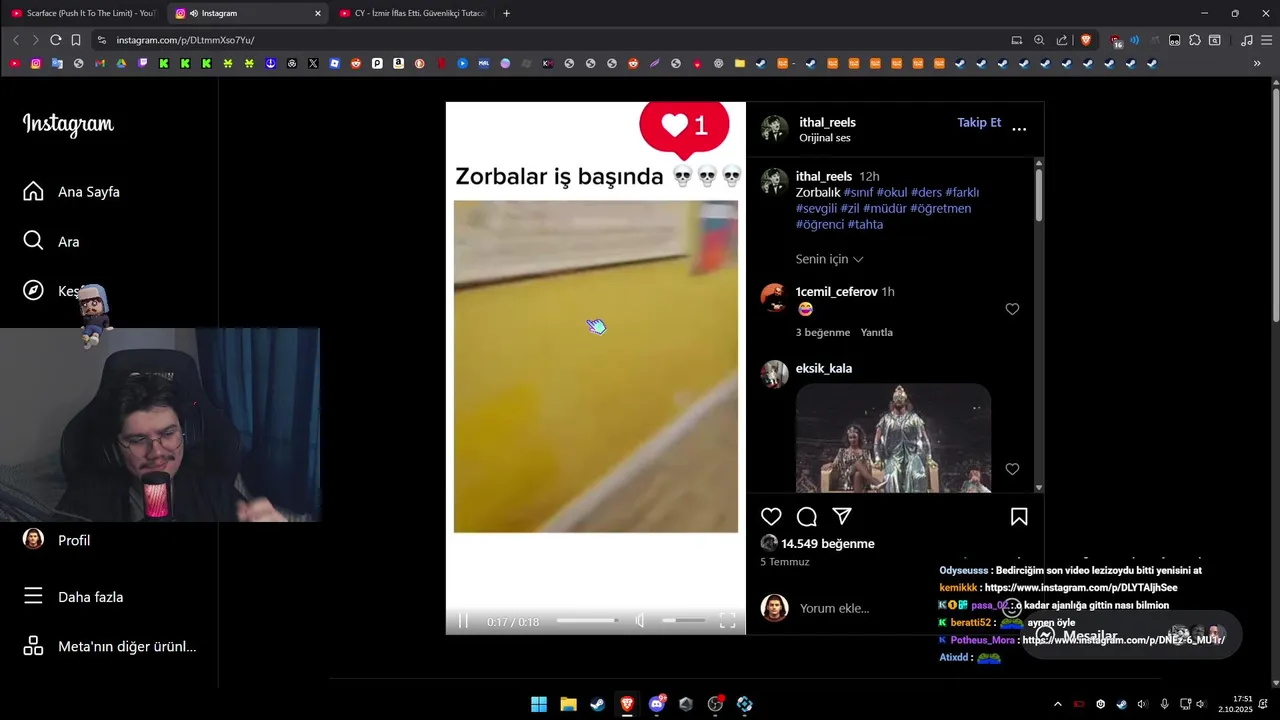
Task: Open the zoom magnifier in address bar
Action: click(1039, 40)
